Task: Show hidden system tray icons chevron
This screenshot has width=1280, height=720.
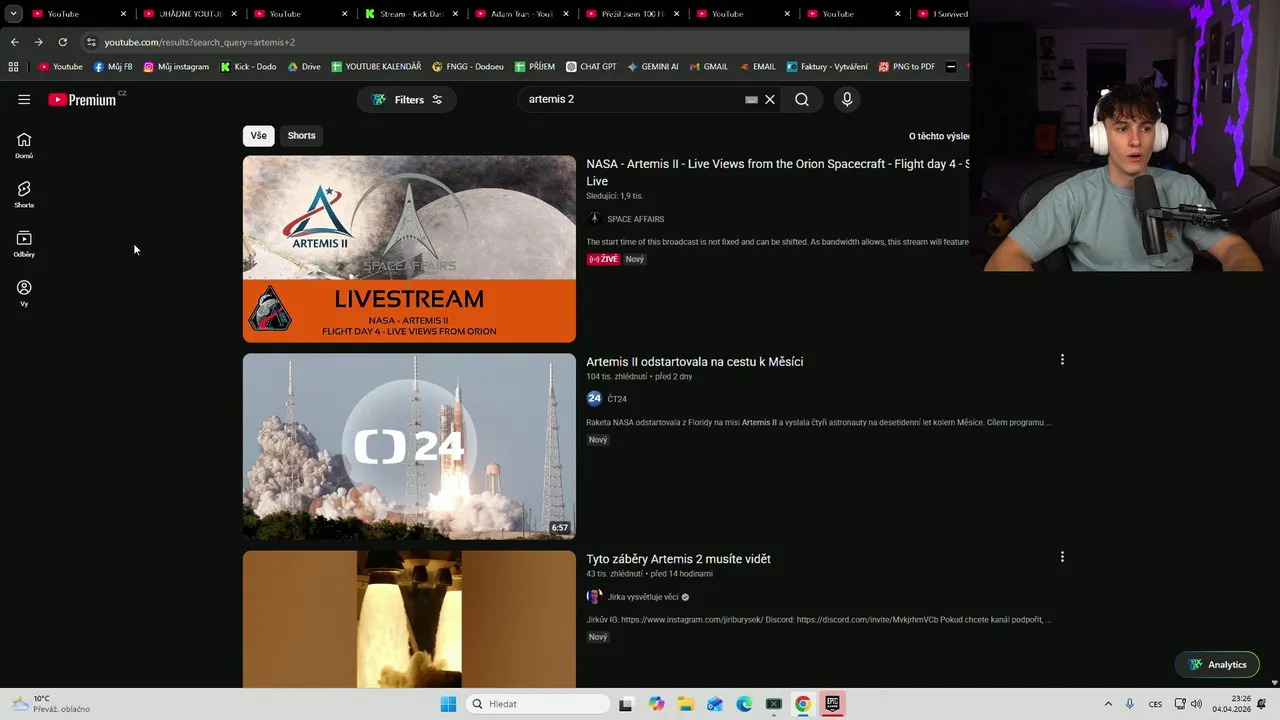Action: tap(1108, 704)
